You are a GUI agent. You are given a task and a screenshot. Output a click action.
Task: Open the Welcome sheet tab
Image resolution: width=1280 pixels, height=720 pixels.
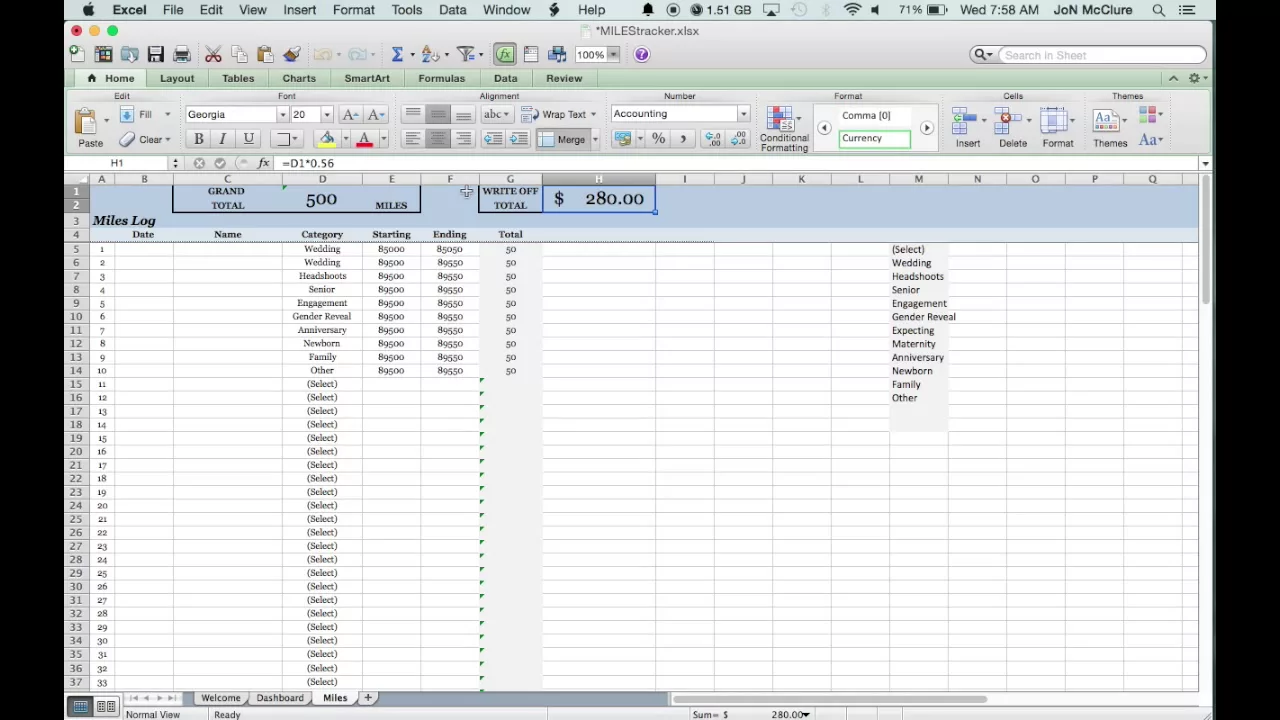pos(220,698)
